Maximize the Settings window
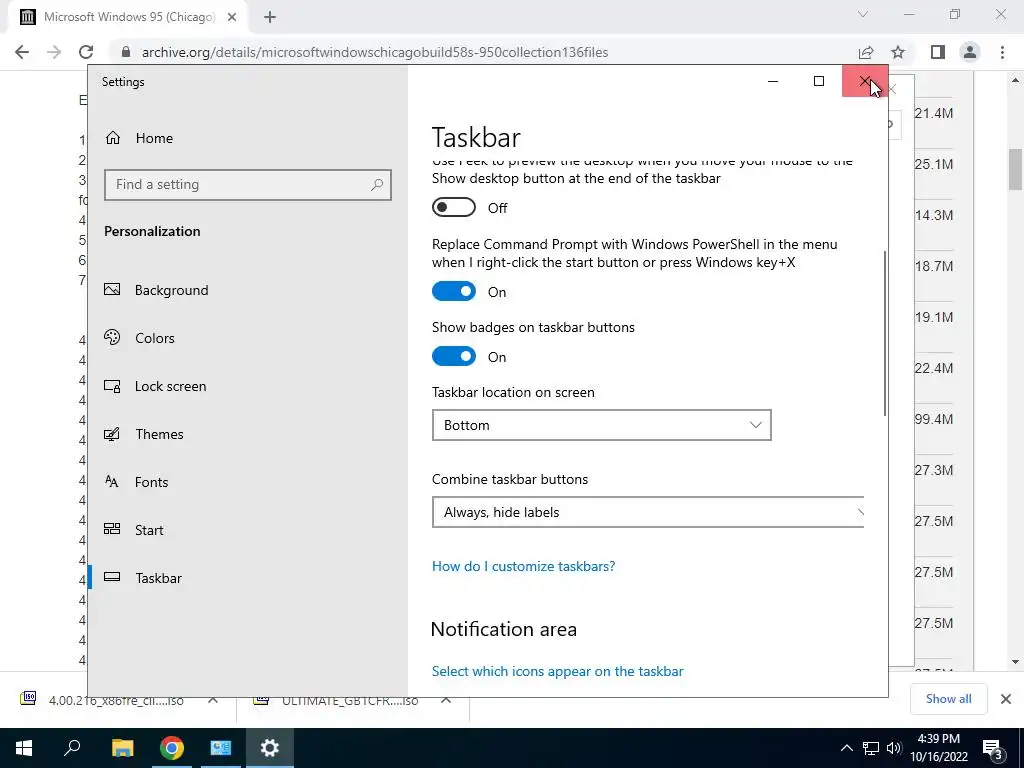Screen dimensions: 1024x768 coord(819,81)
